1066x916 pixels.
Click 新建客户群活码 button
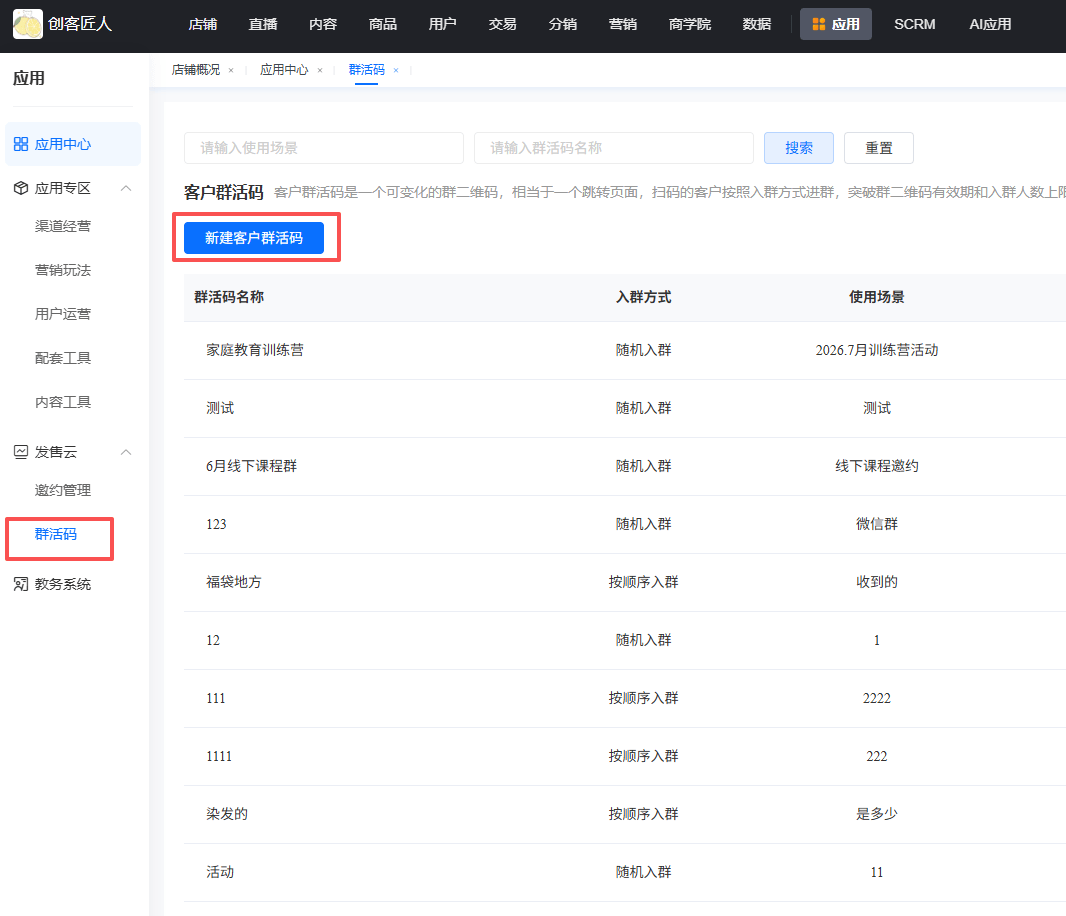pos(254,237)
